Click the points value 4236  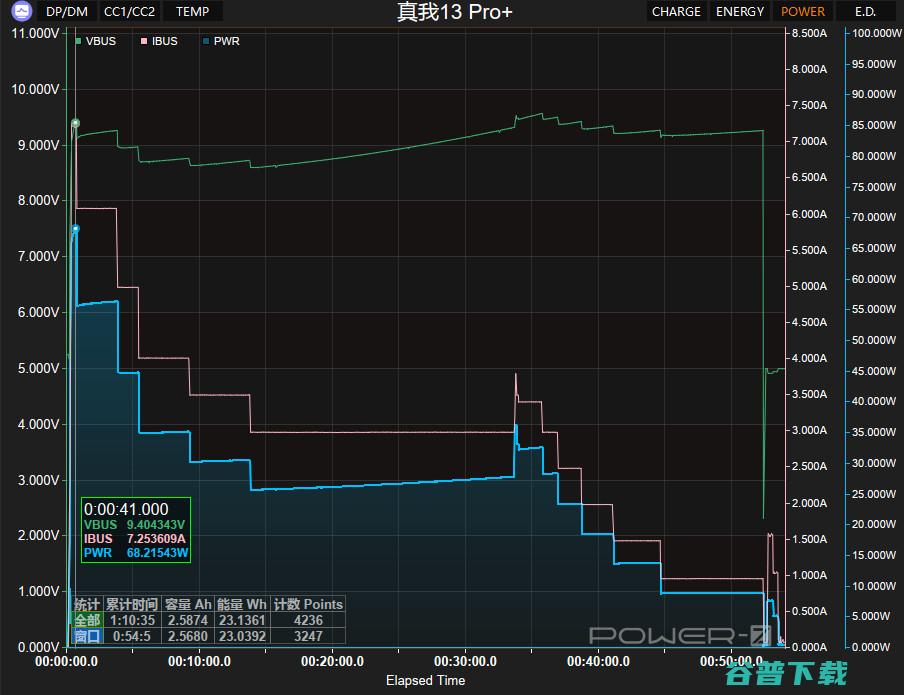(308, 620)
